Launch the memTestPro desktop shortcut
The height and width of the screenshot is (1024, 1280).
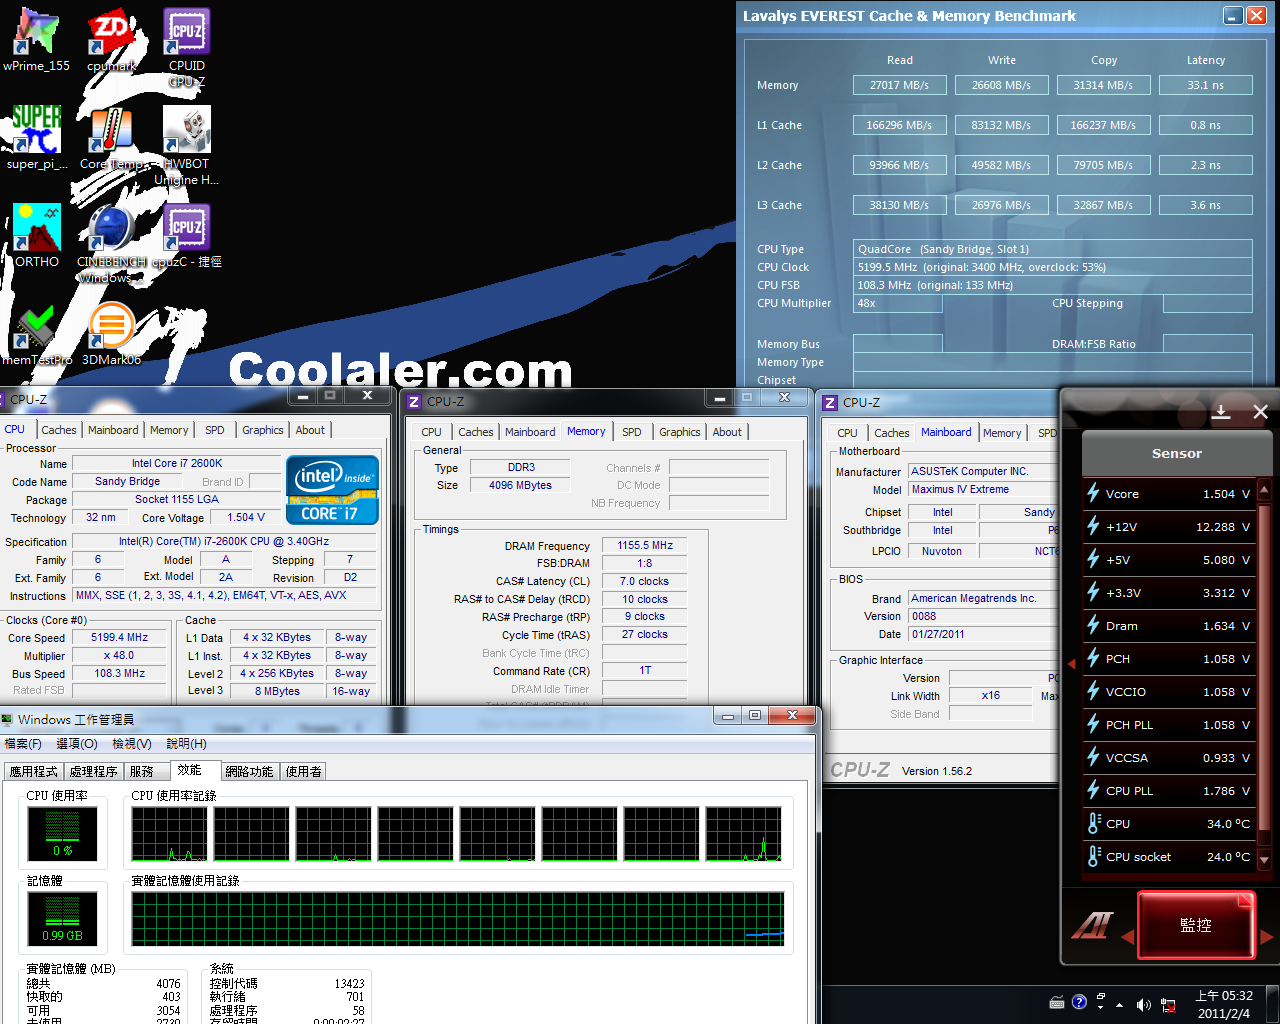[x=37, y=335]
